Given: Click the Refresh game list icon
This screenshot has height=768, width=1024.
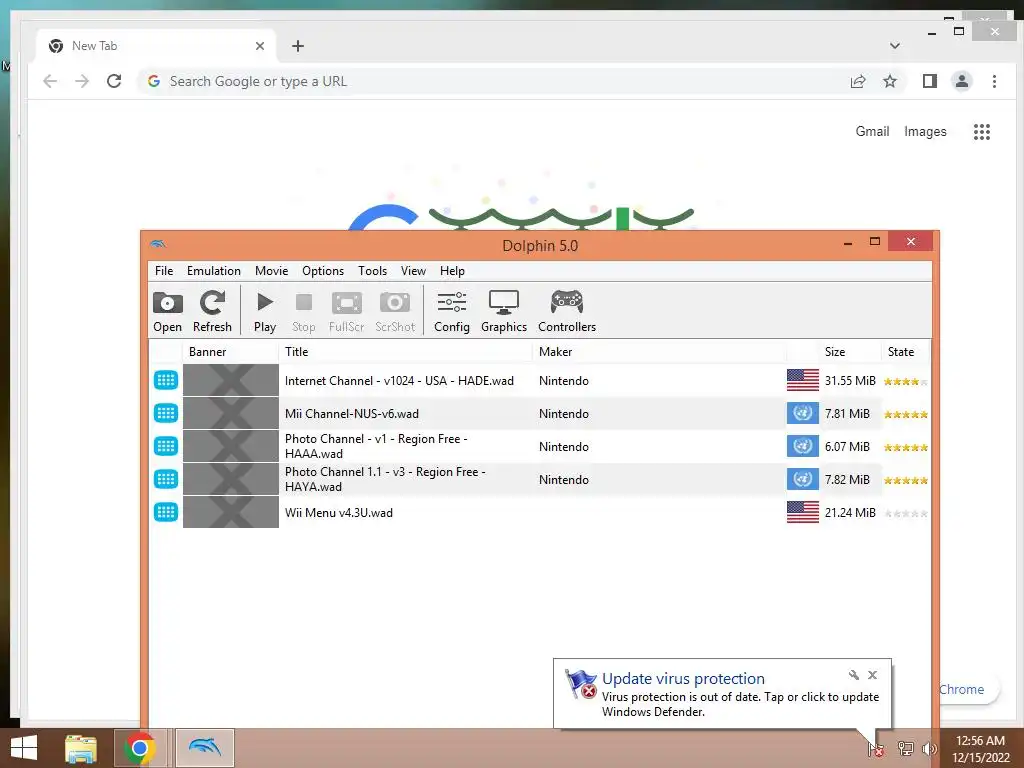Looking at the screenshot, I should [212, 311].
